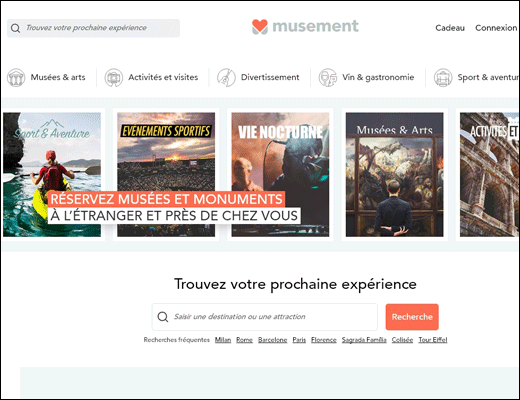Open the Vie Nocturne thumbnail
520x400 pixels.
(x=280, y=175)
